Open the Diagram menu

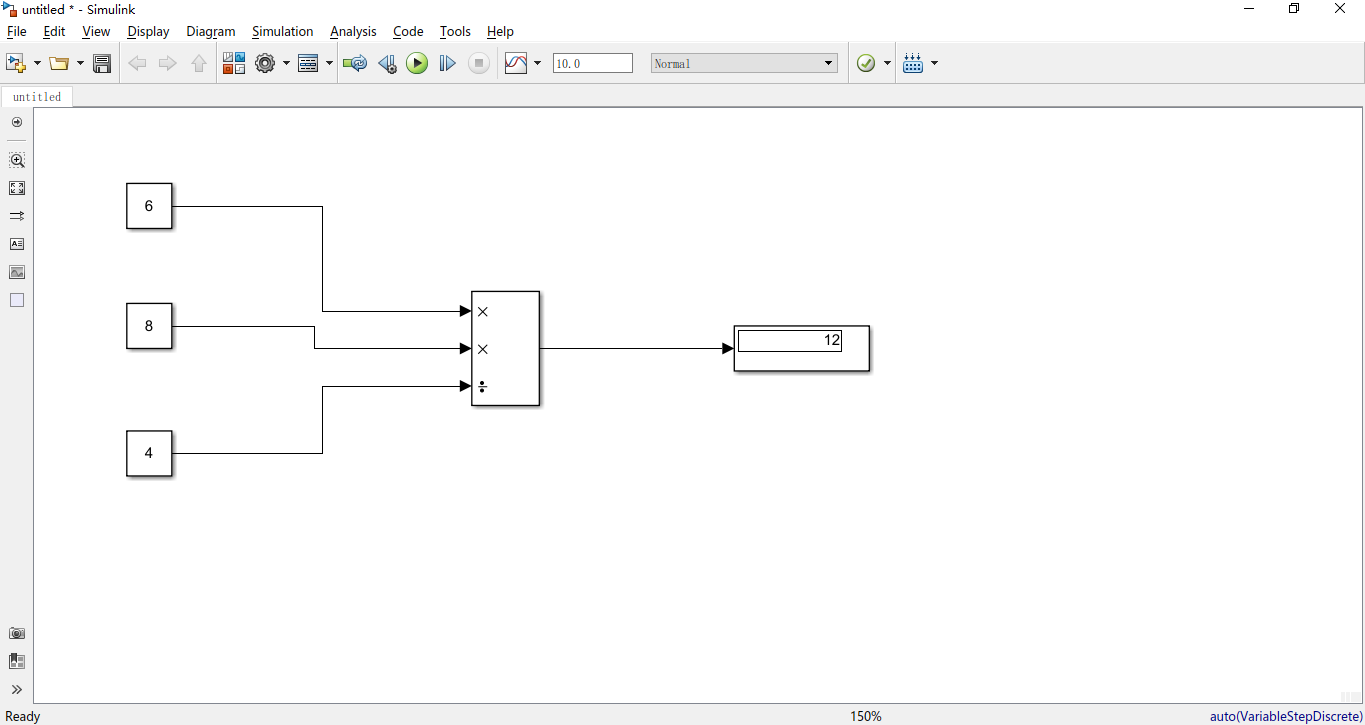[x=210, y=32]
